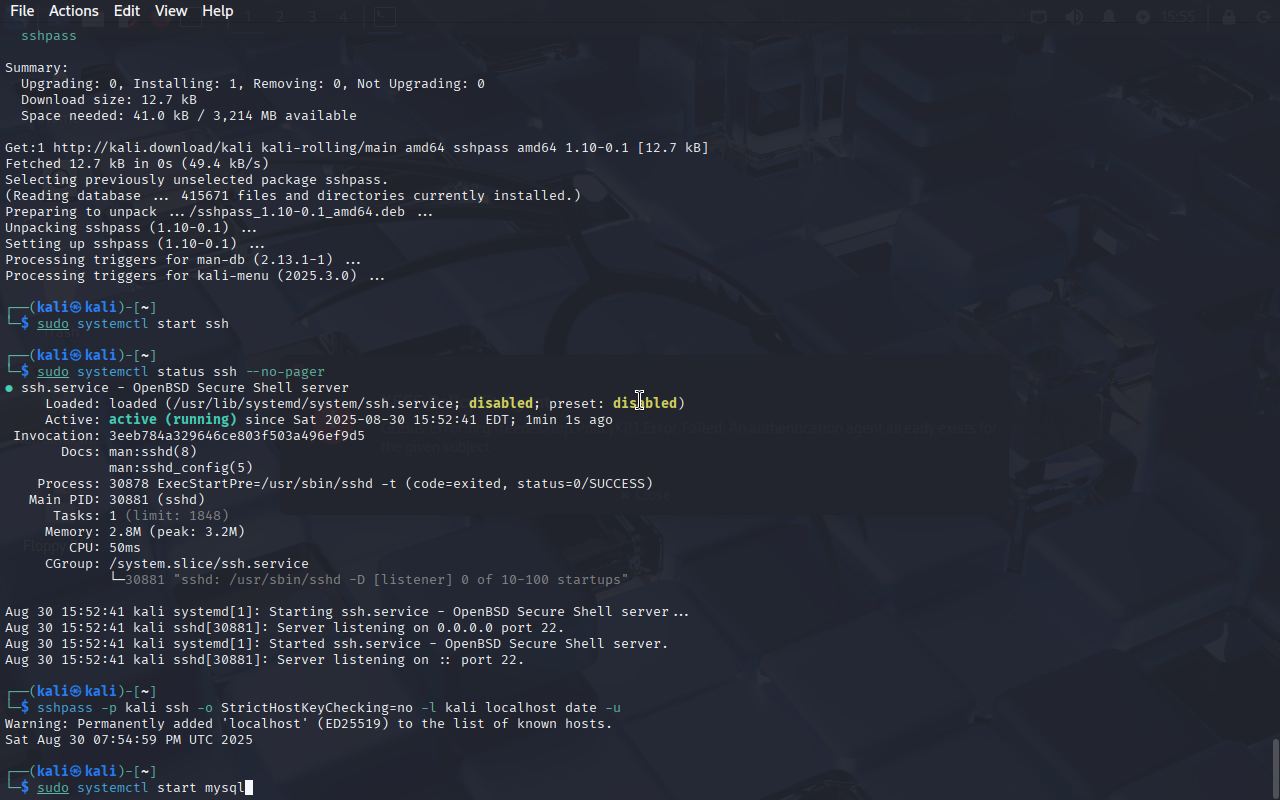Viewport: 1280px width, 800px height.
Task: Click the 'sshpass -p kali ssh' command line
Action: coord(329,708)
